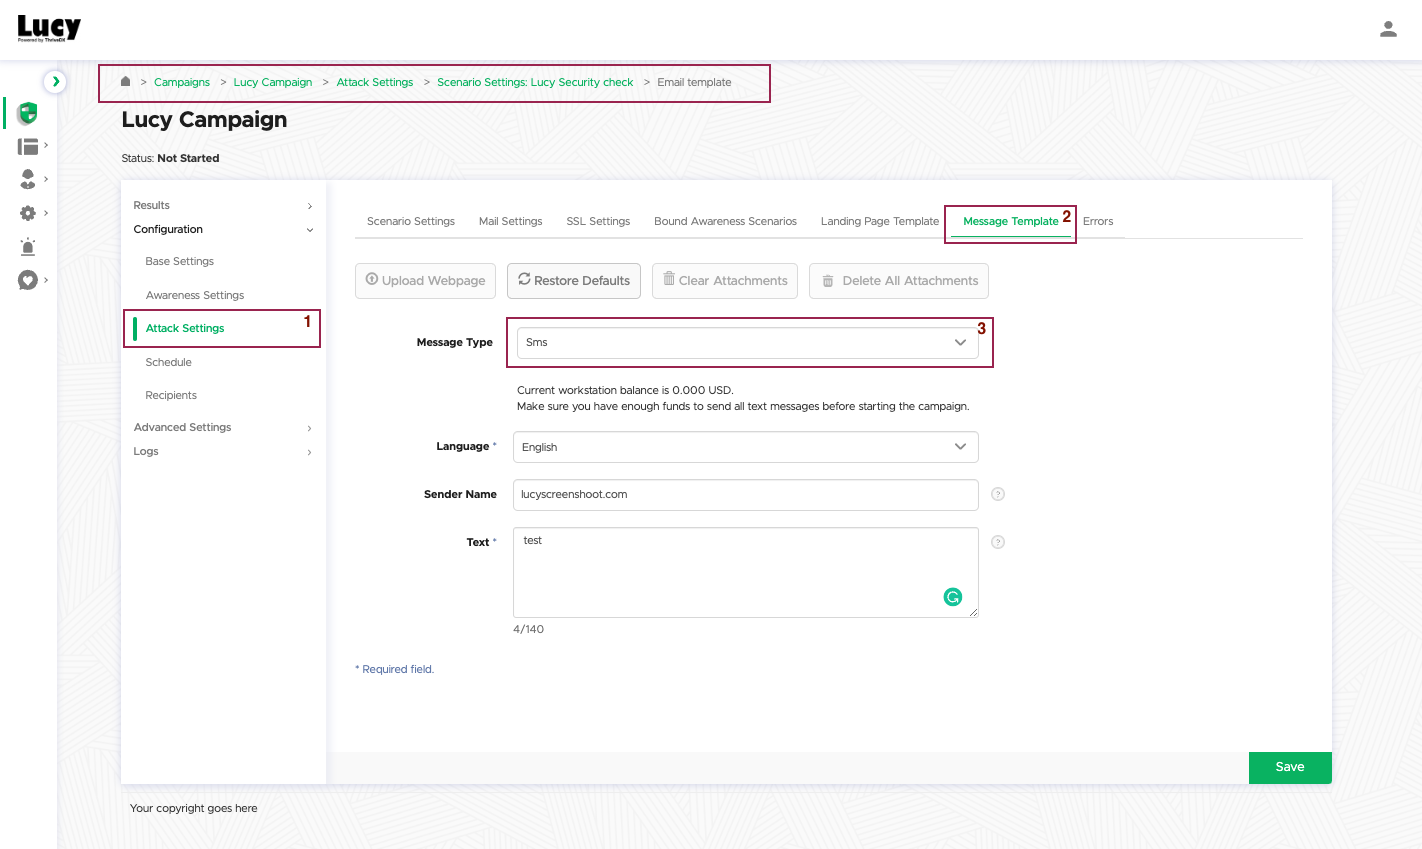Click 'Your copyright goes here' footer text
The height and width of the screenshot is (849, 1422).
click(194, 808)
